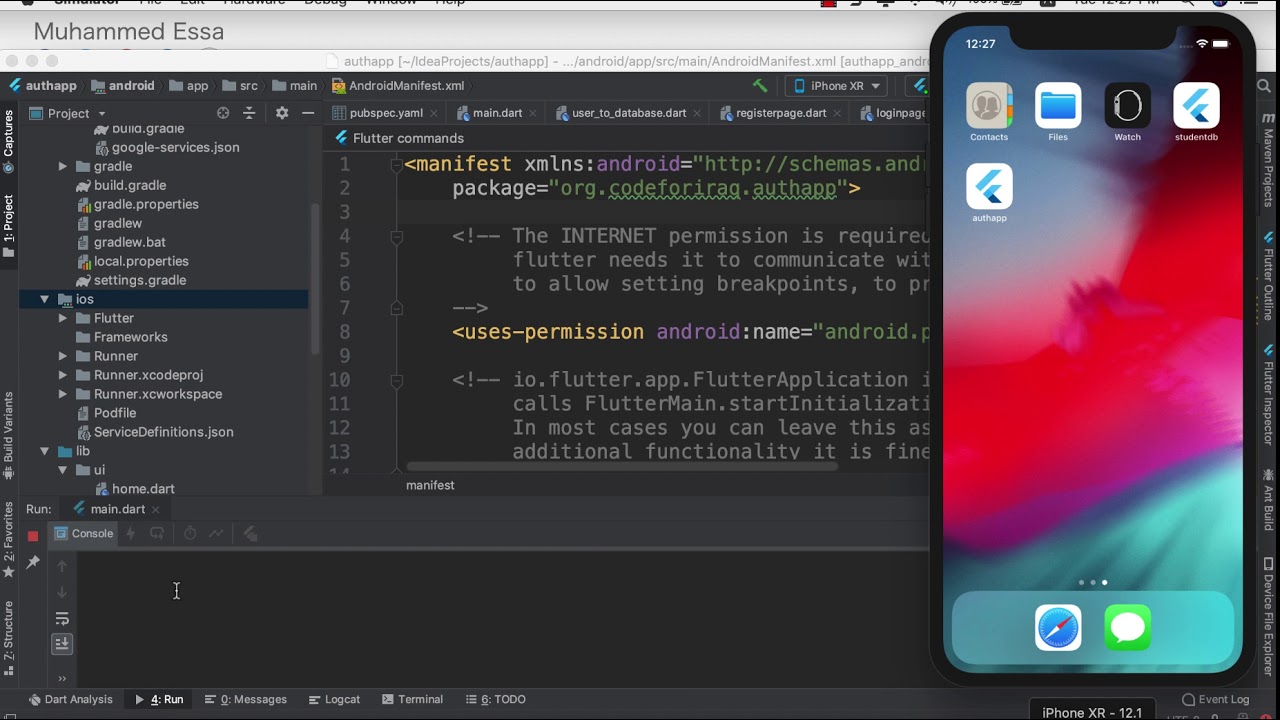This screenshot has width=1280, height=720.
Task: Click the authapp breadcrumb
Action: [x=42, y=86]
